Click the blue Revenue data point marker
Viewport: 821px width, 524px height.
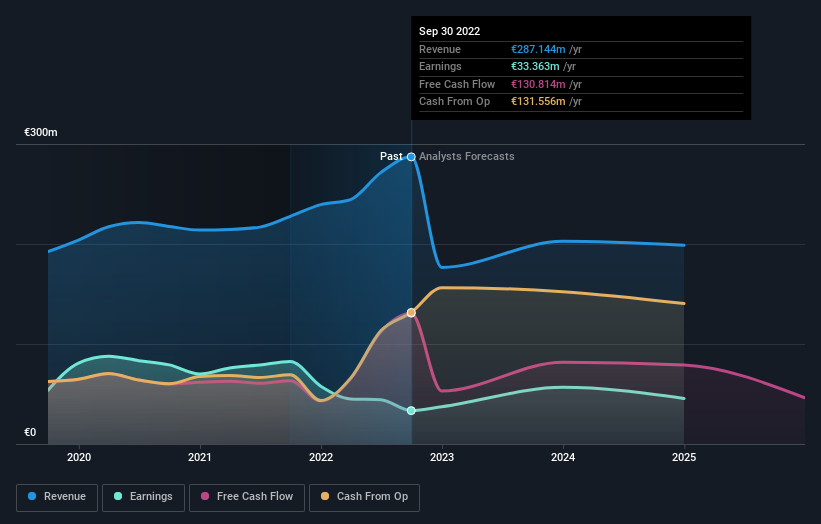412,157
